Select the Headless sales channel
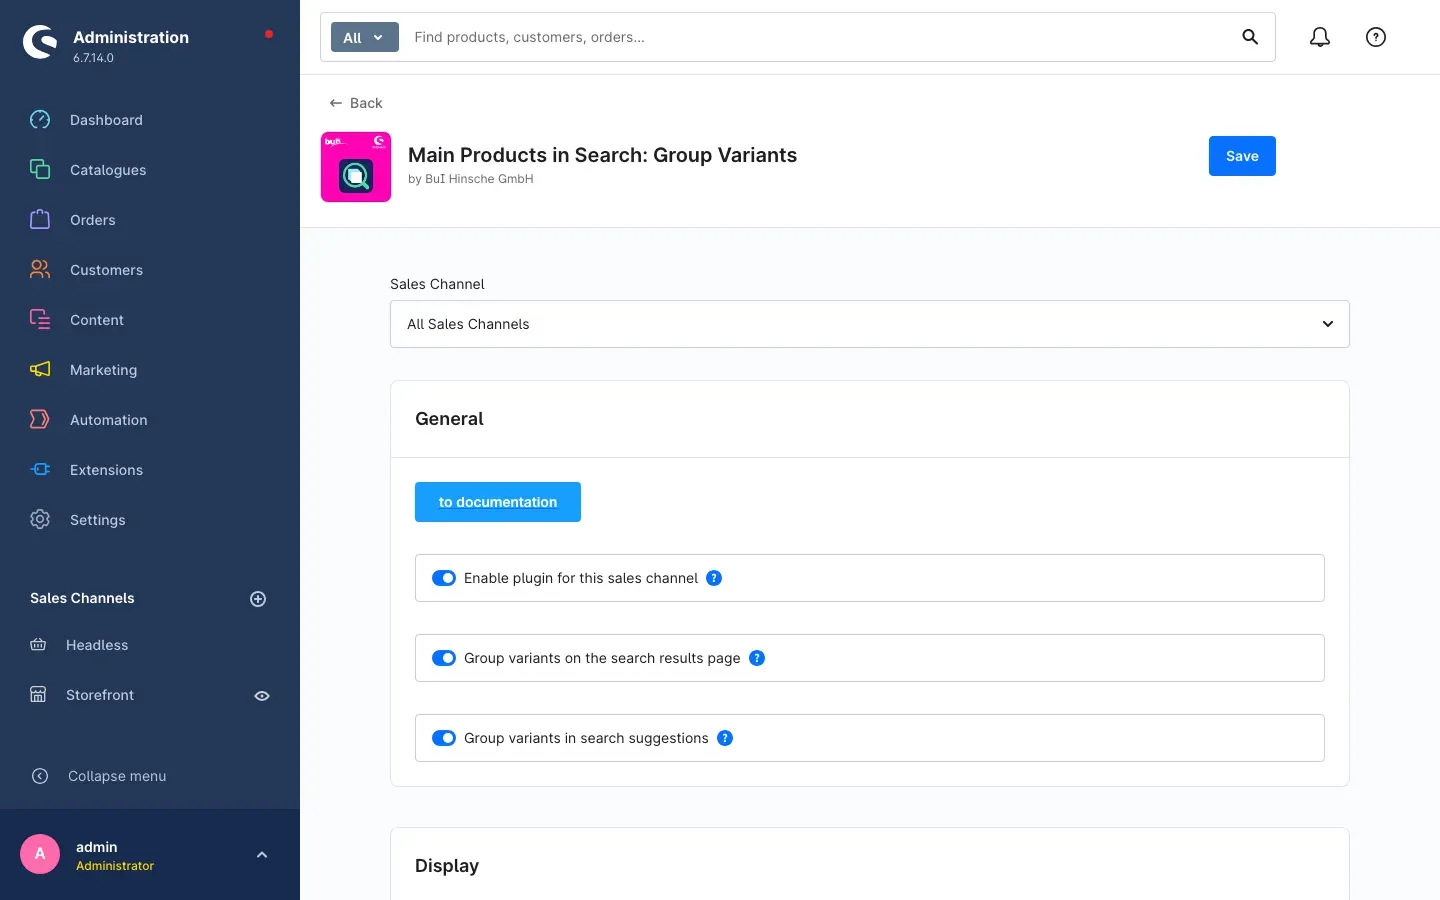This screenshot has height=900, width=1440. pyautogui.click(x=97, y=645)
